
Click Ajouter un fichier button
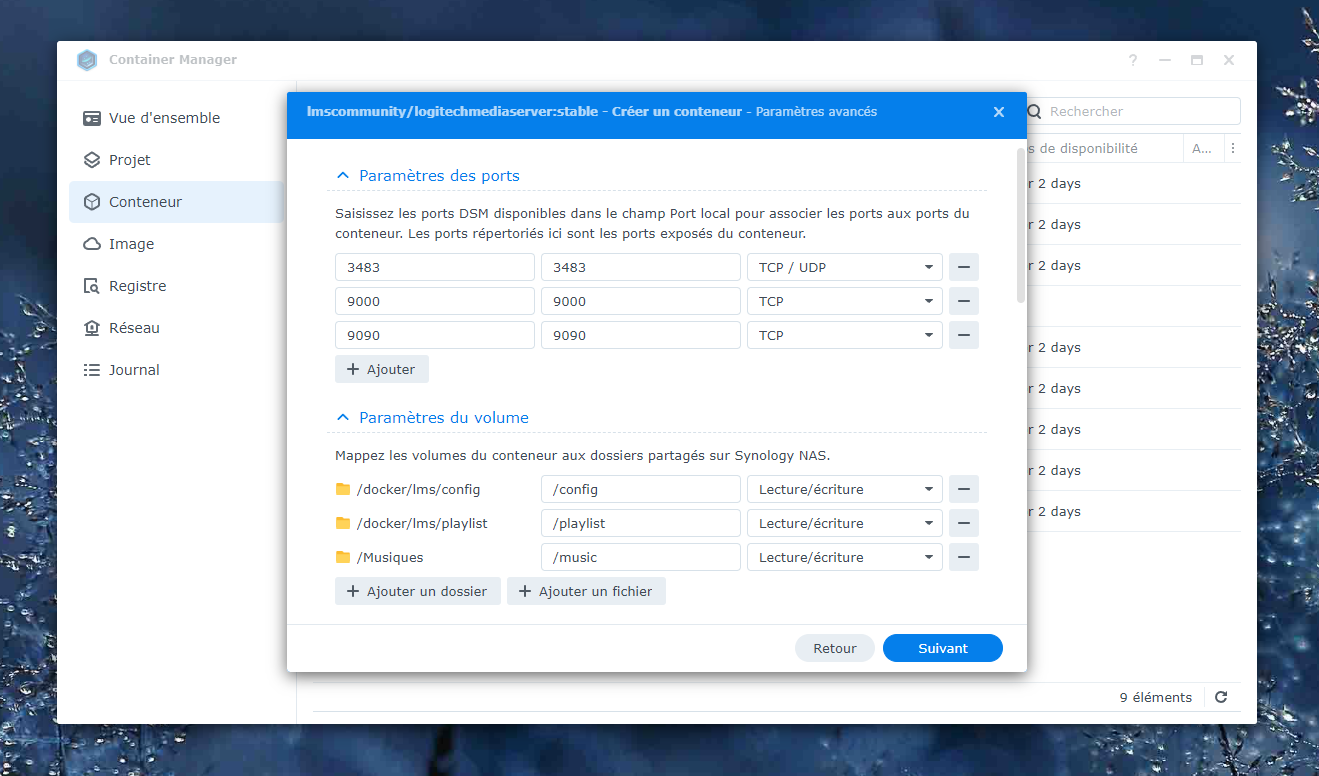coord(586,591)
